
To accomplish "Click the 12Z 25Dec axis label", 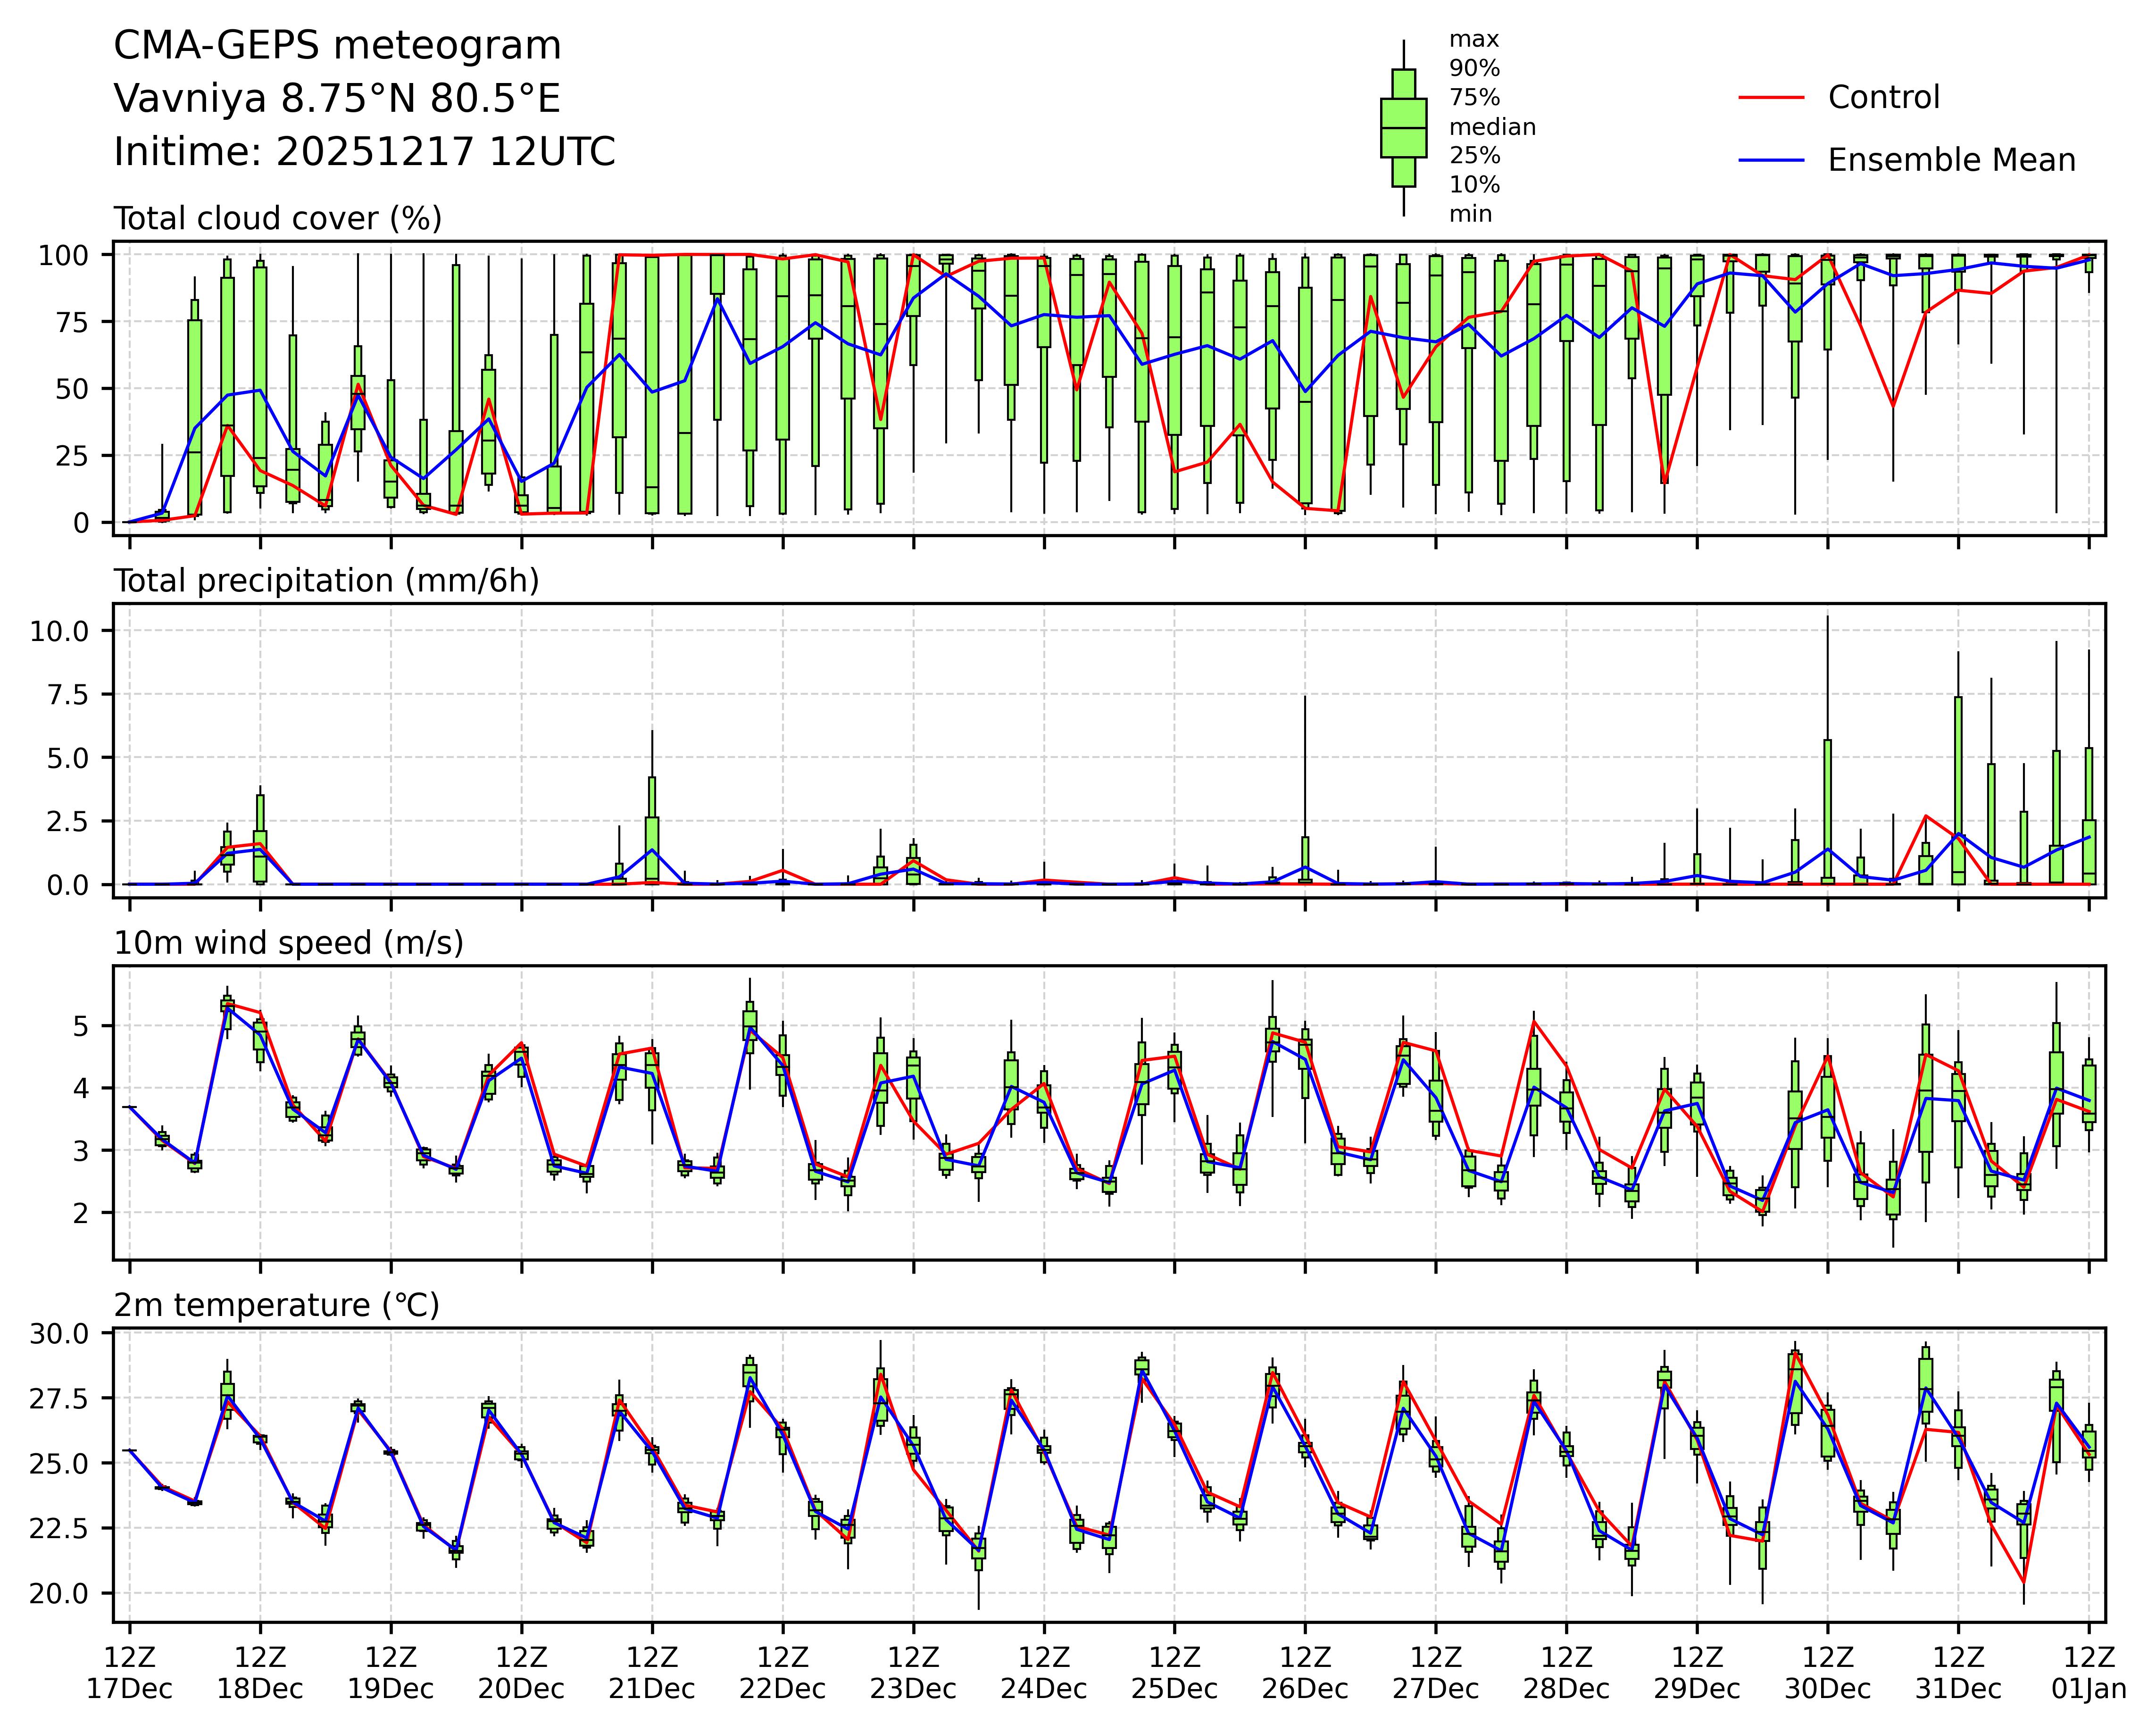I will tap(1174, 1673).
